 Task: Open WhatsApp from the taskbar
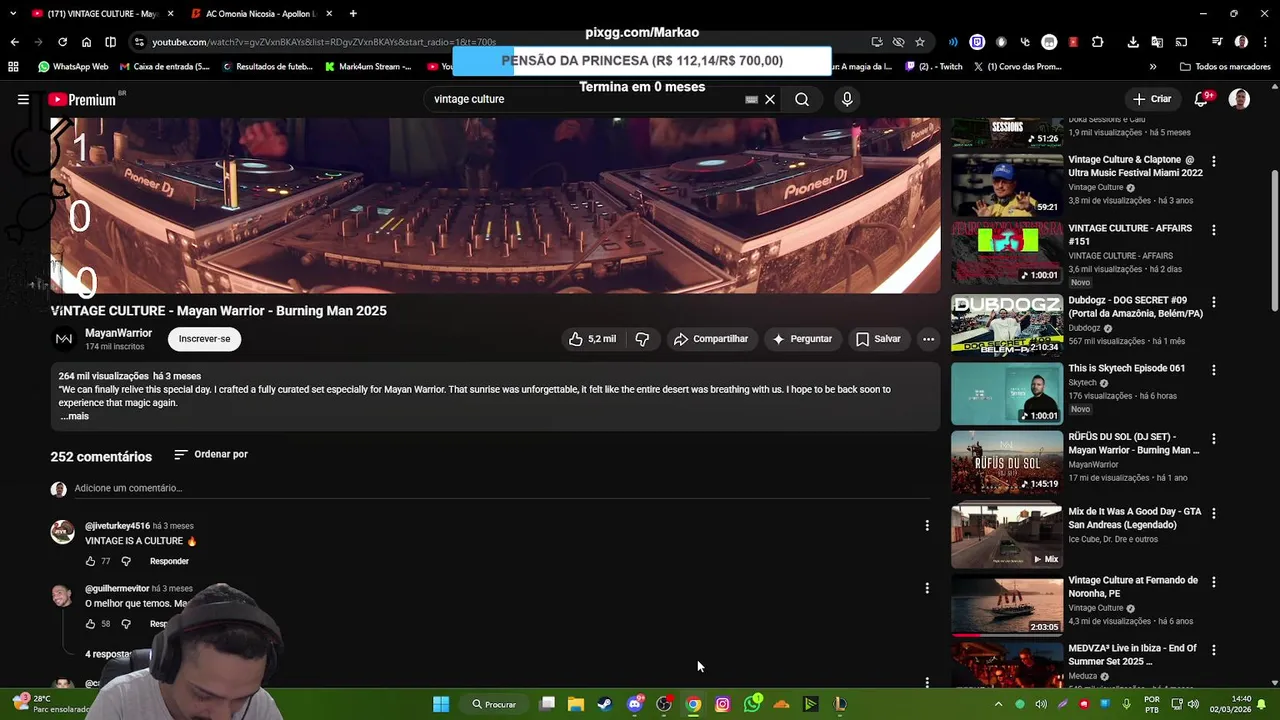pyautogui.click(x=752, y=704)
